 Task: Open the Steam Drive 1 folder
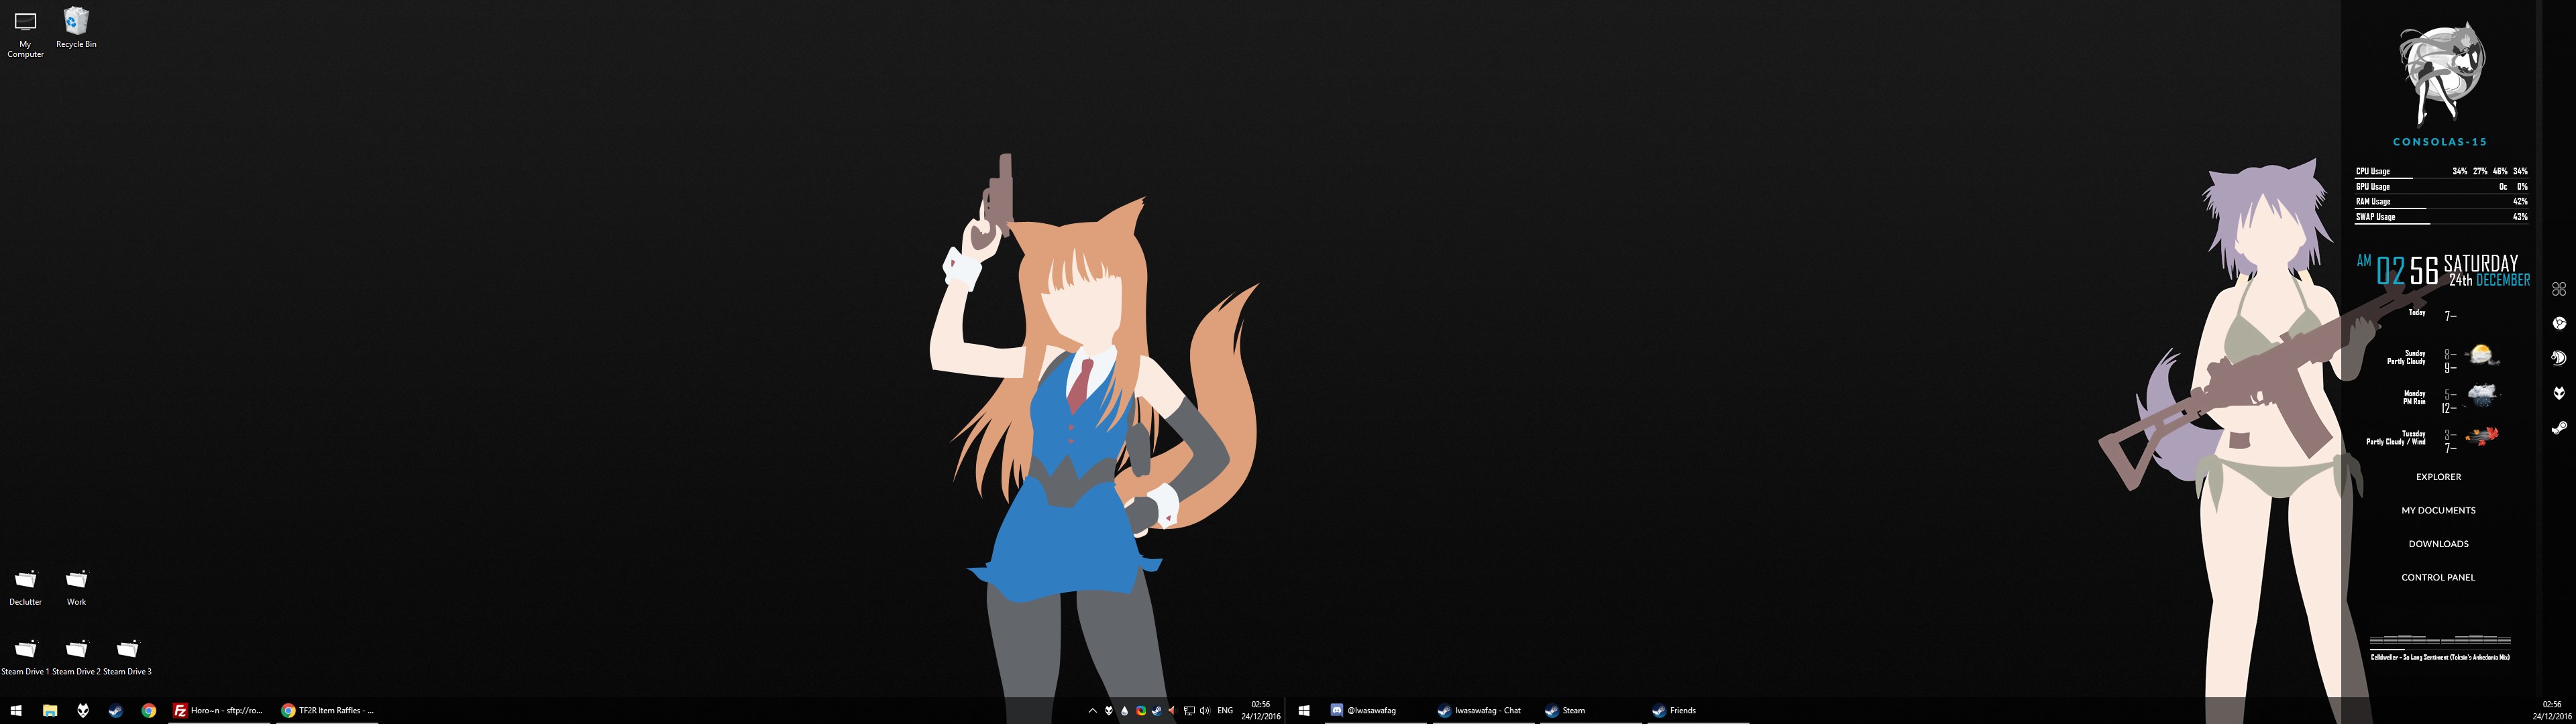(x=25, y=657)
